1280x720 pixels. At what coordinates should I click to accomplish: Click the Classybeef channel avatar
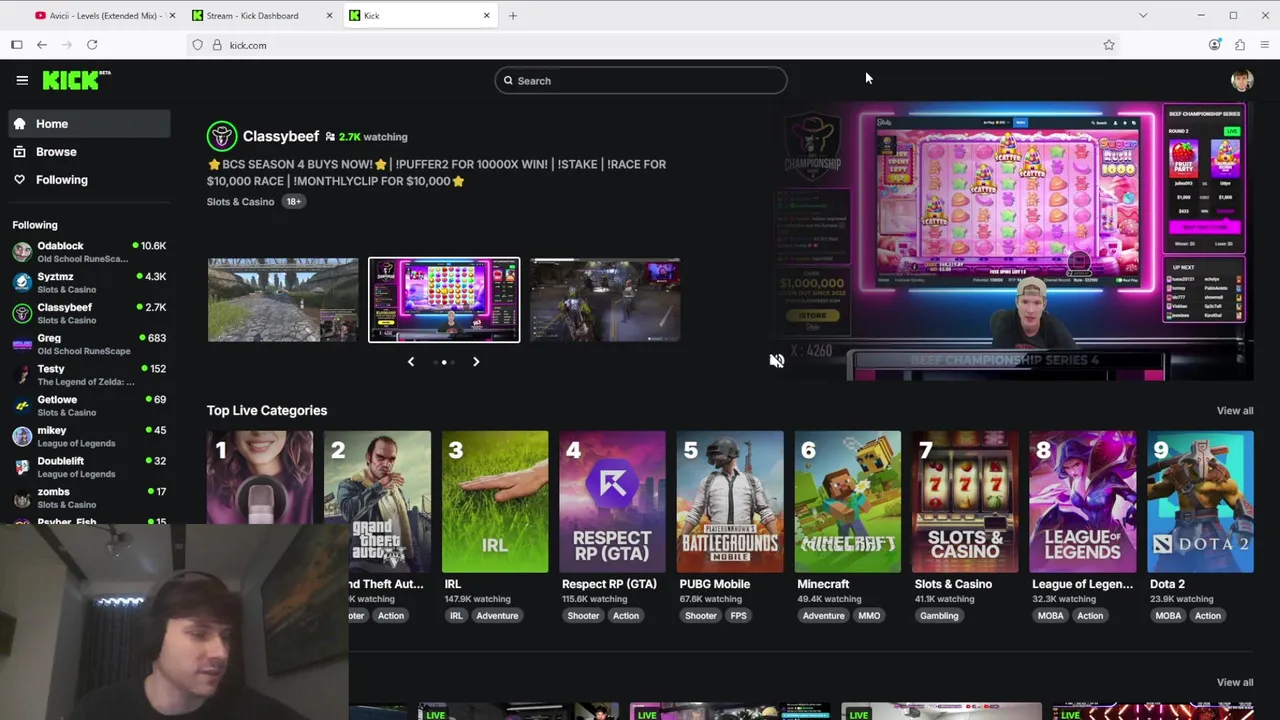pyautogui.click(x=222, y=136)
